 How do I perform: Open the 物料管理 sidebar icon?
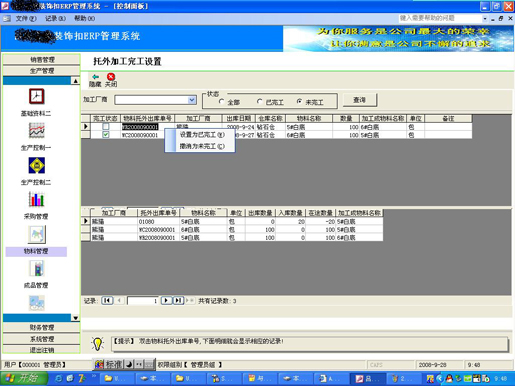[x=37, y=234]
